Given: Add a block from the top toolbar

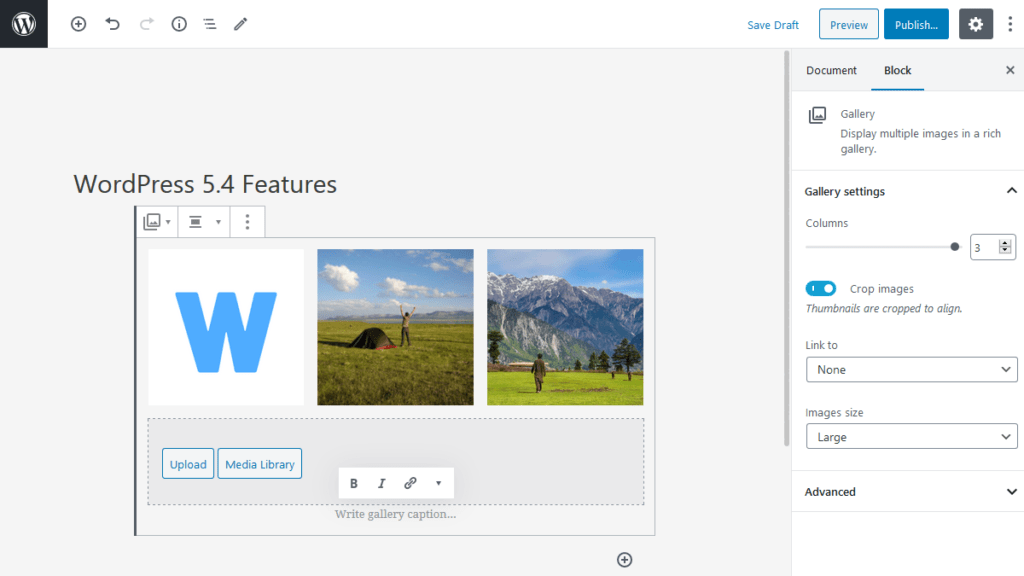Looking at the screenshot, I should click(78, 24).
